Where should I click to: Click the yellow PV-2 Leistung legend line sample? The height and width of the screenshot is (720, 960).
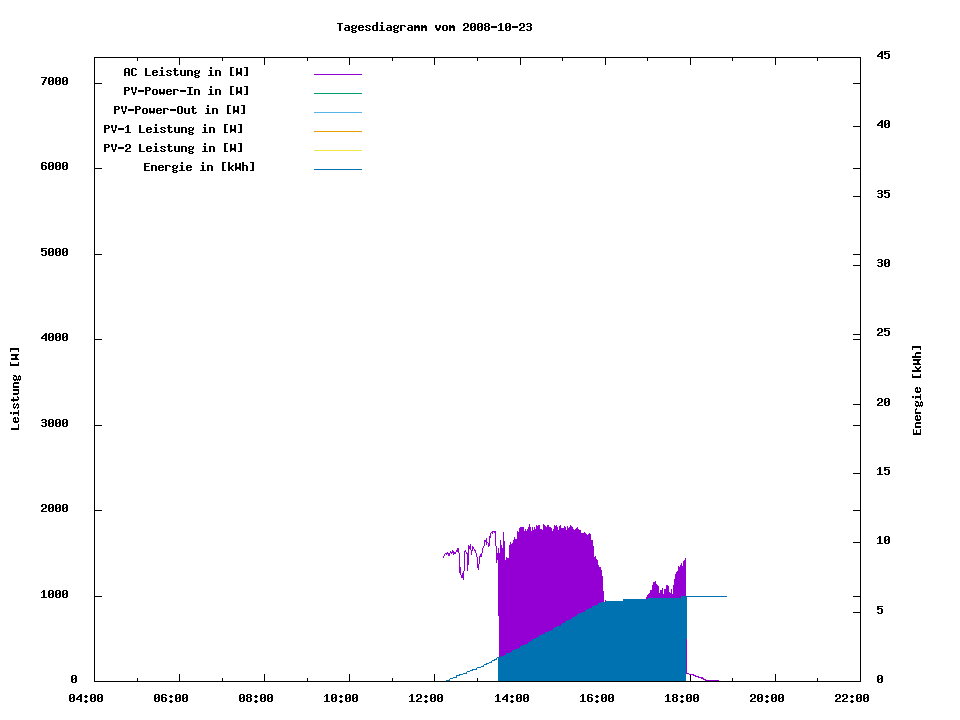pyautogui.click(x=337, y=150)
